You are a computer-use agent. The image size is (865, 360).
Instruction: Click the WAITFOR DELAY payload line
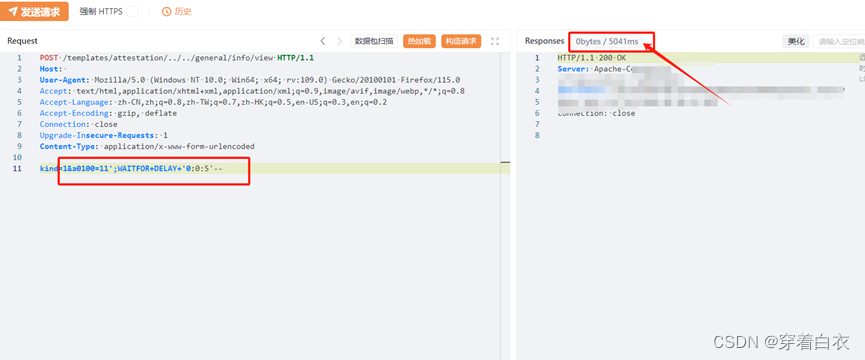coord(131,168)
